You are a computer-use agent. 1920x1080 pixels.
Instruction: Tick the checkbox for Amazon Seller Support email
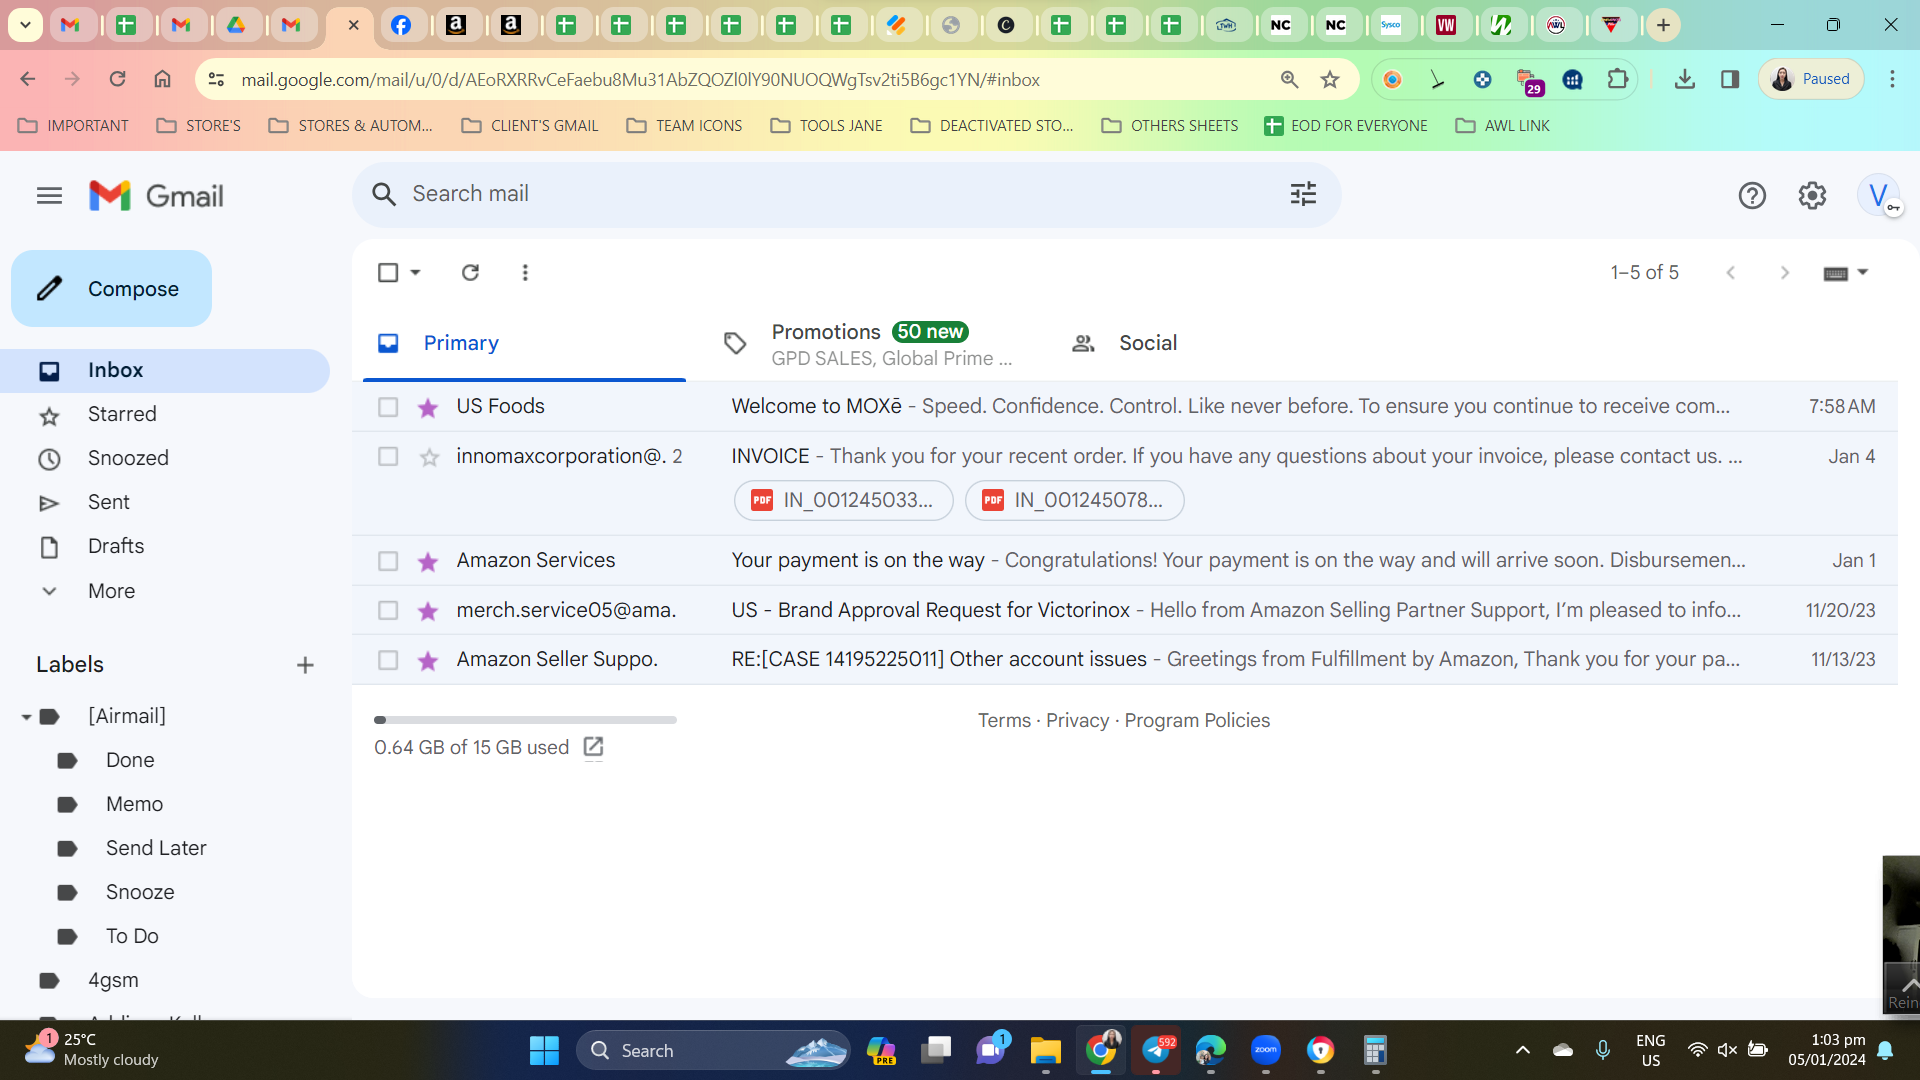click(388, 660)
